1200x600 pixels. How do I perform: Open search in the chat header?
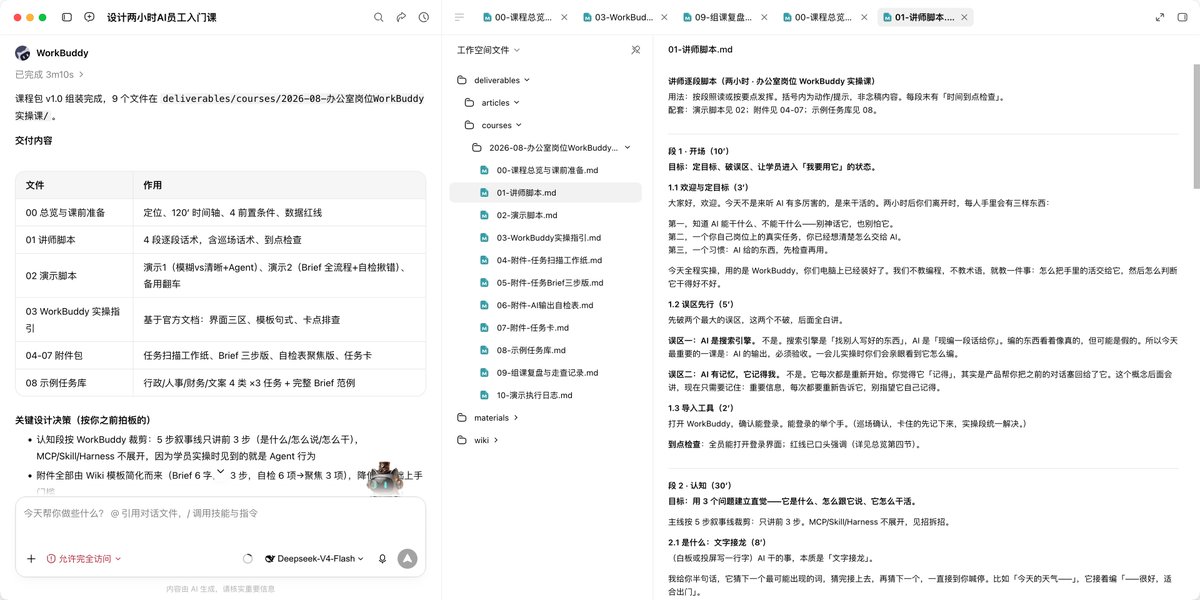coord(378,17)
